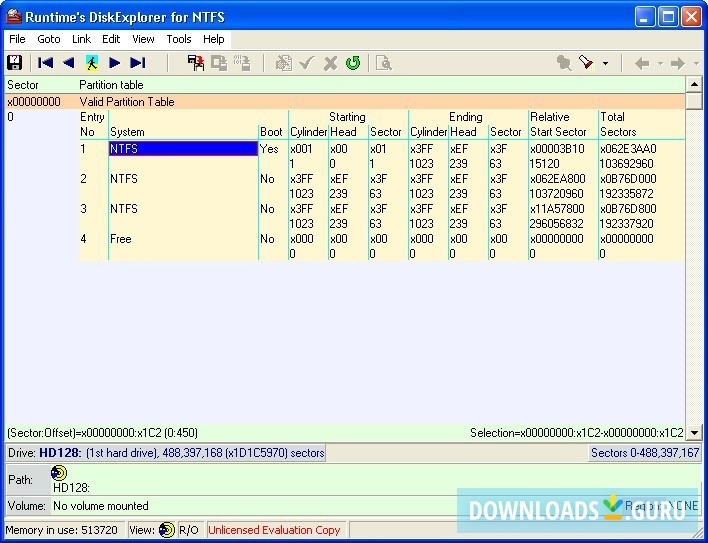Click the Free system entry 4
Viewport: 708px width, 543px height.
121,239
